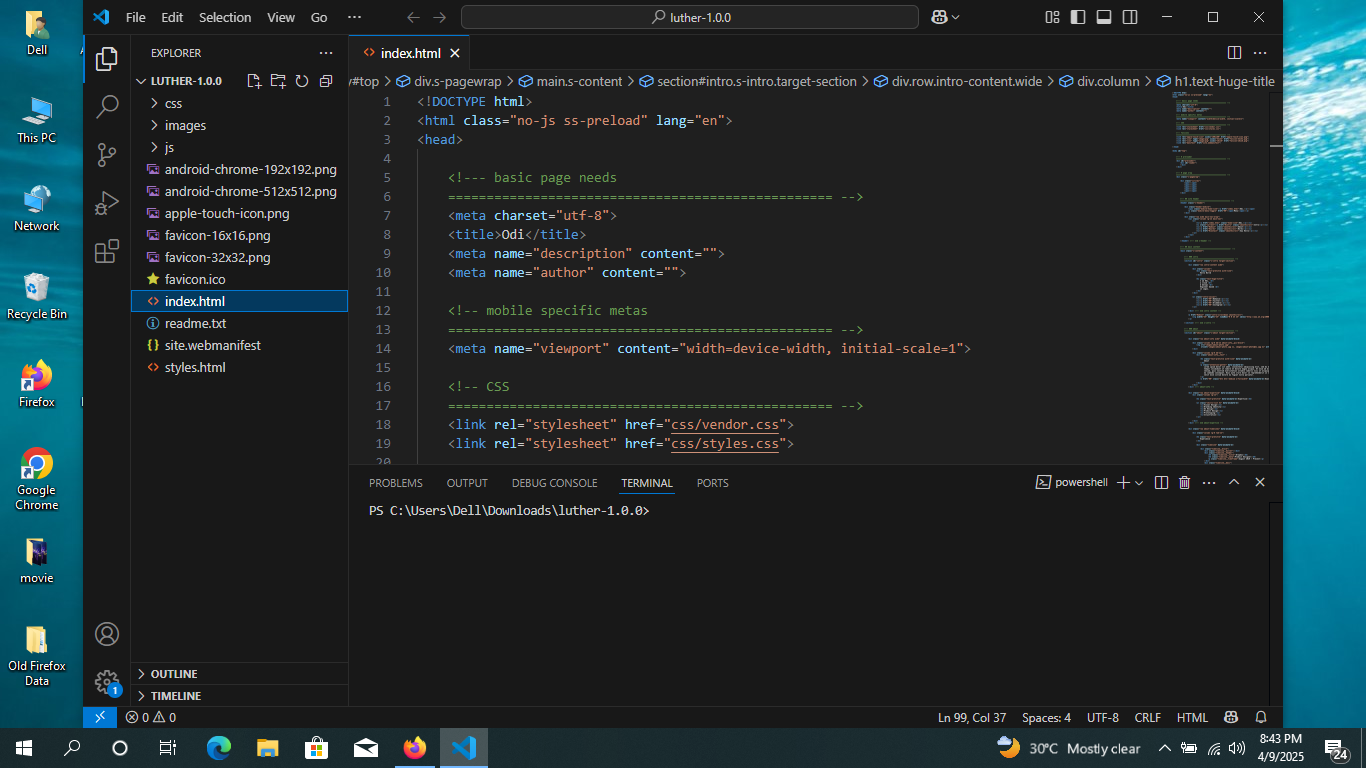
Task: Click HTML language mode selector
Action: click(x=1192, y=717)
